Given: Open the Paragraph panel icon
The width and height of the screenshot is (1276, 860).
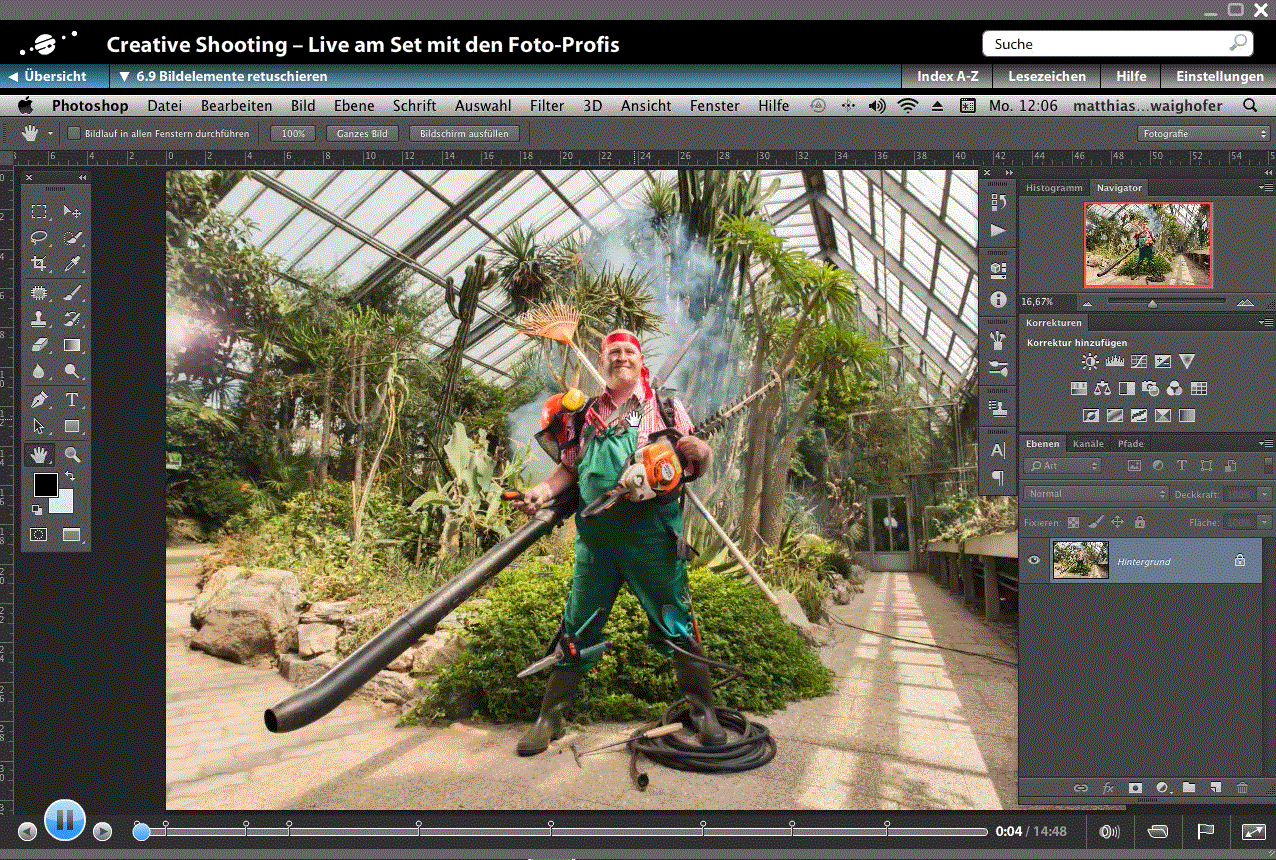Looking at the screenshot, I should pyautogui.click(x=998, y=478).
